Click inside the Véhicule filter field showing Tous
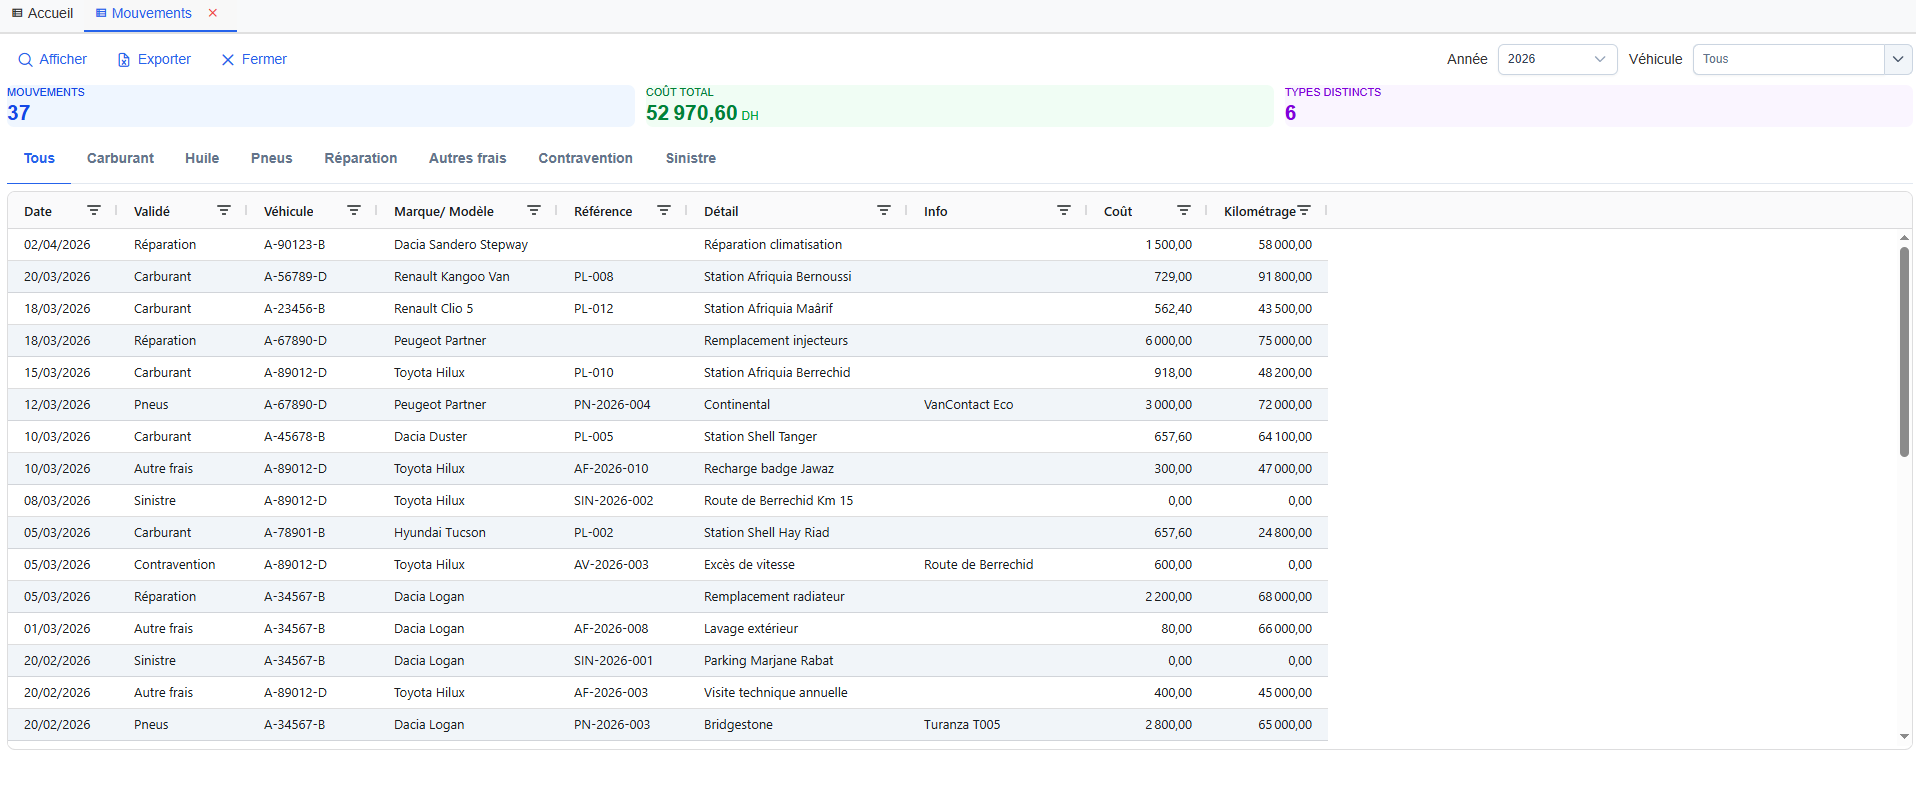Viewport: 1916px width, 803px height. (1787, 59)
